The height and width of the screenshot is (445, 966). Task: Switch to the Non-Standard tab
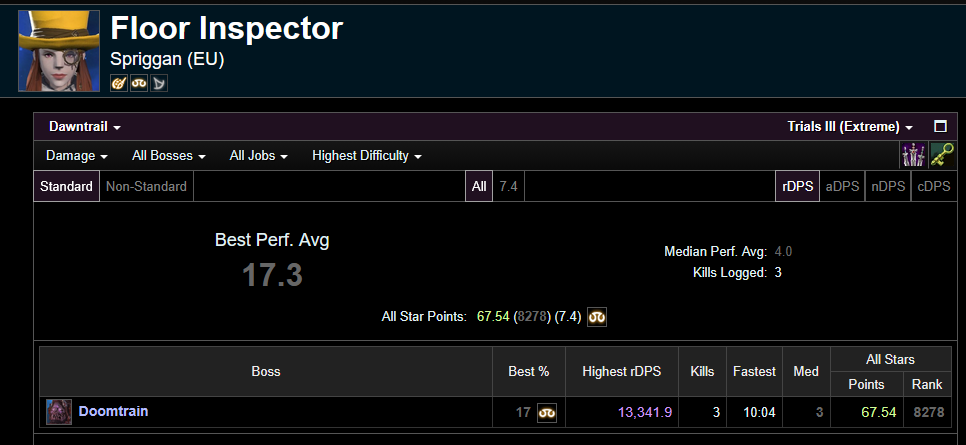147,186
